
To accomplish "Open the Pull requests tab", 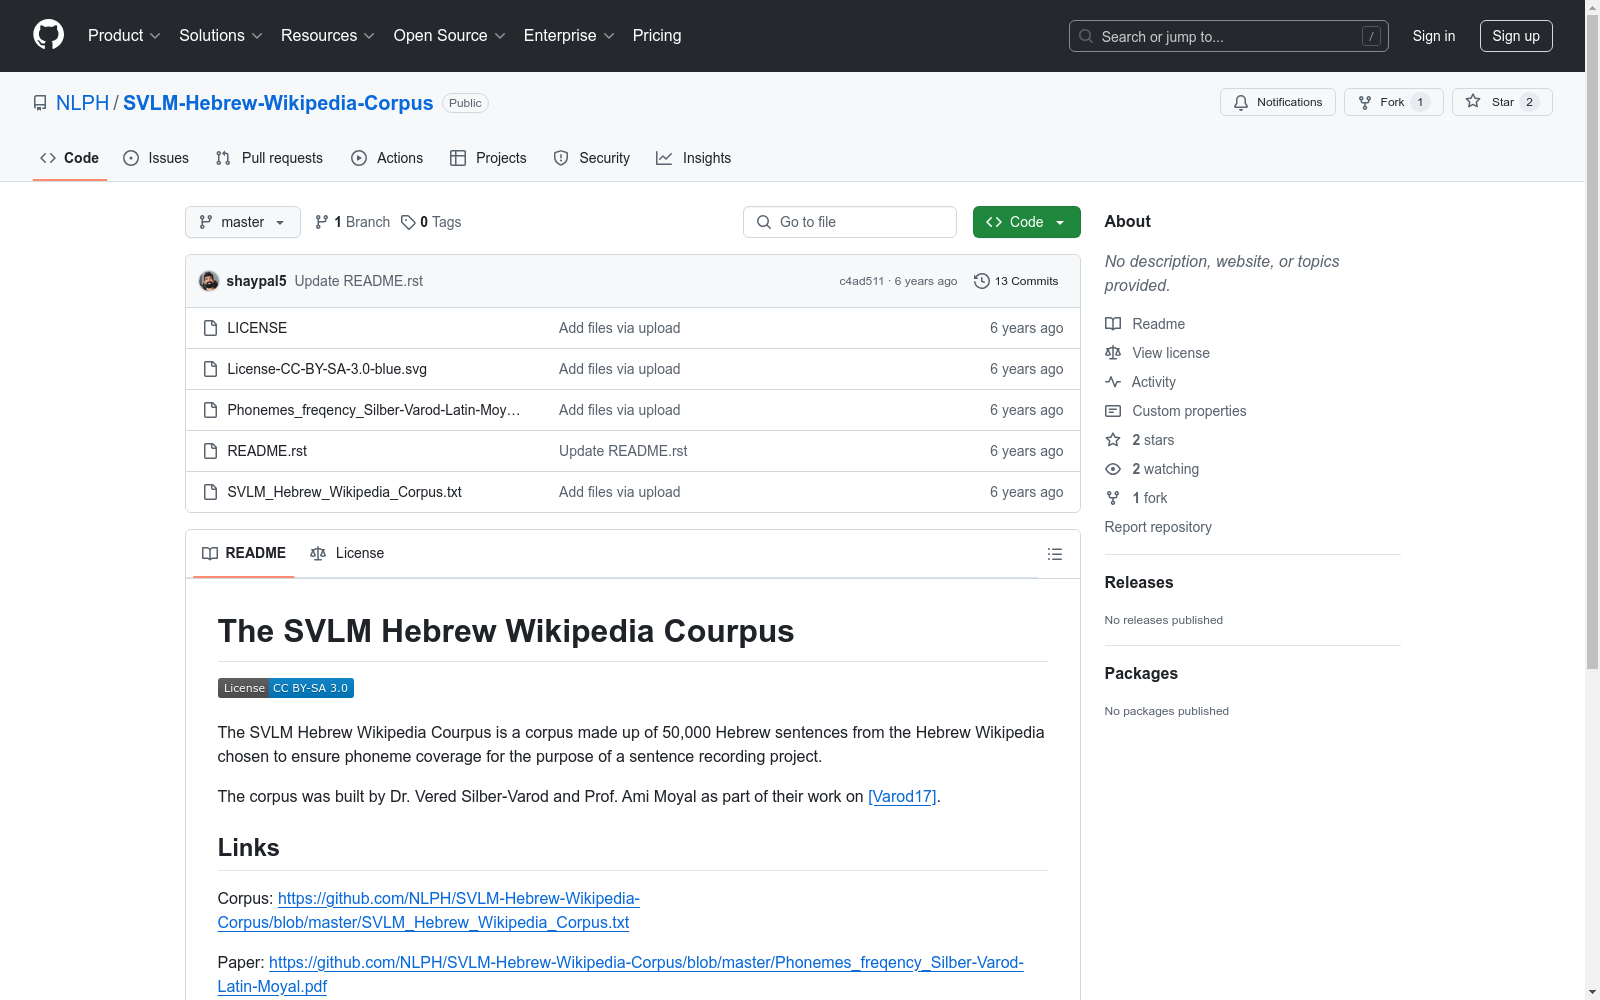I will 269,158.
